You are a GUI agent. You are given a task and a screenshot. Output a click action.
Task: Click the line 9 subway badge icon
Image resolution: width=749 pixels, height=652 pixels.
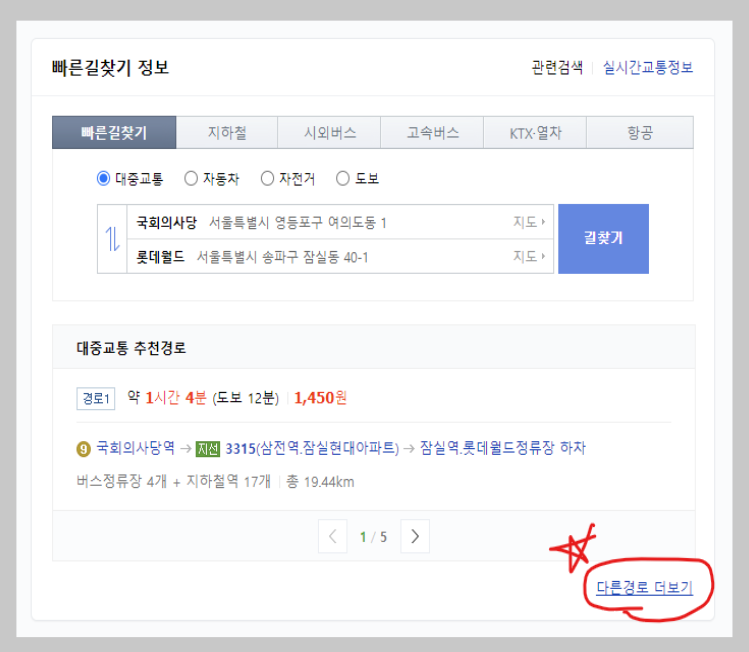pos(84,449)
